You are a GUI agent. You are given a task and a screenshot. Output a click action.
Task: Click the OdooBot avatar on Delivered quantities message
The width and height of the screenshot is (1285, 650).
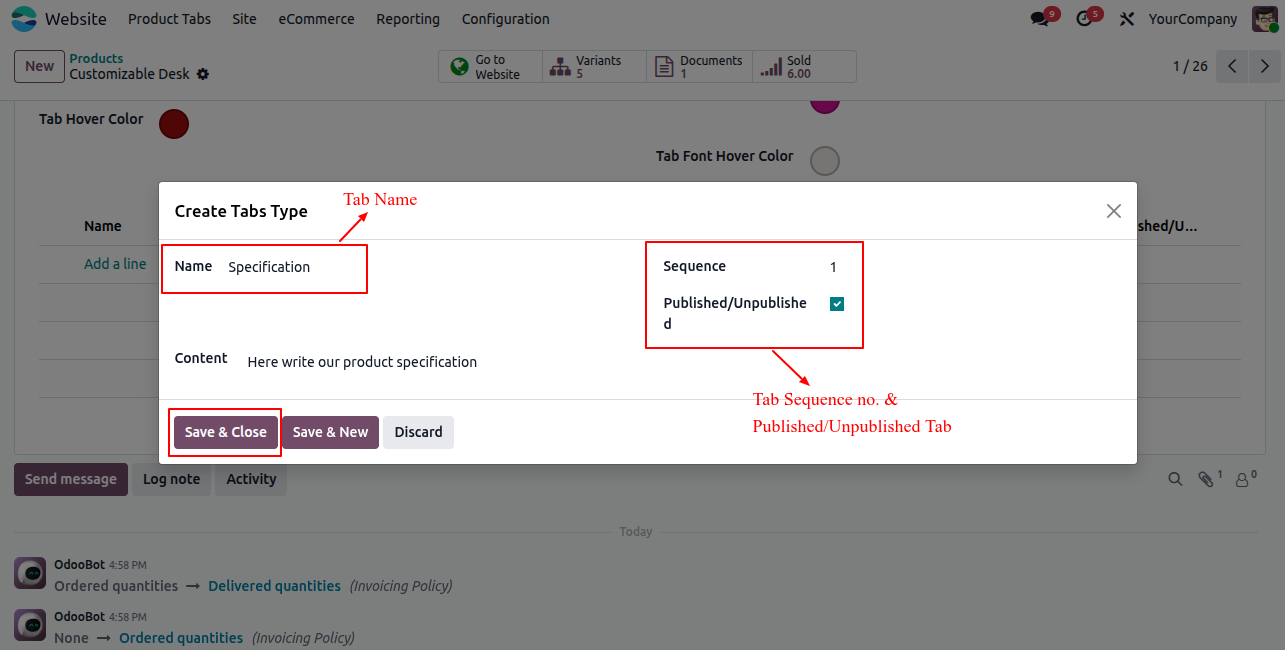[30, 573]
